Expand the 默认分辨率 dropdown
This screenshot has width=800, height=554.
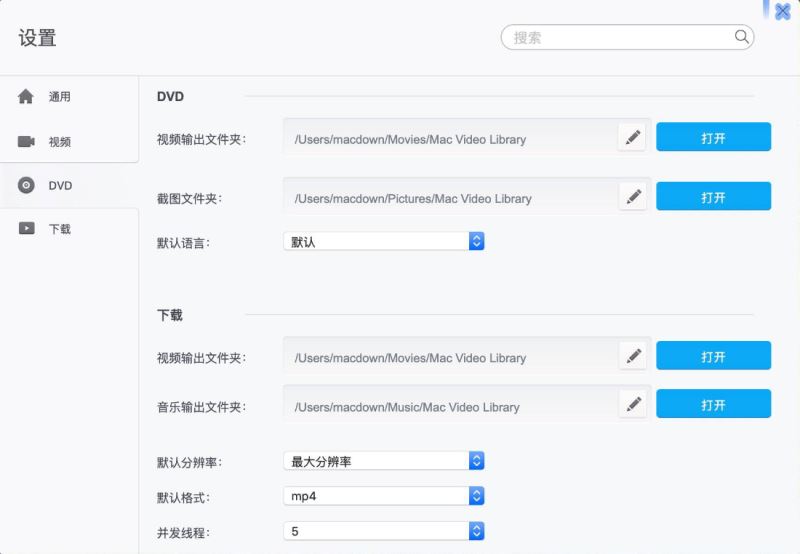click(x=384, y=461)
